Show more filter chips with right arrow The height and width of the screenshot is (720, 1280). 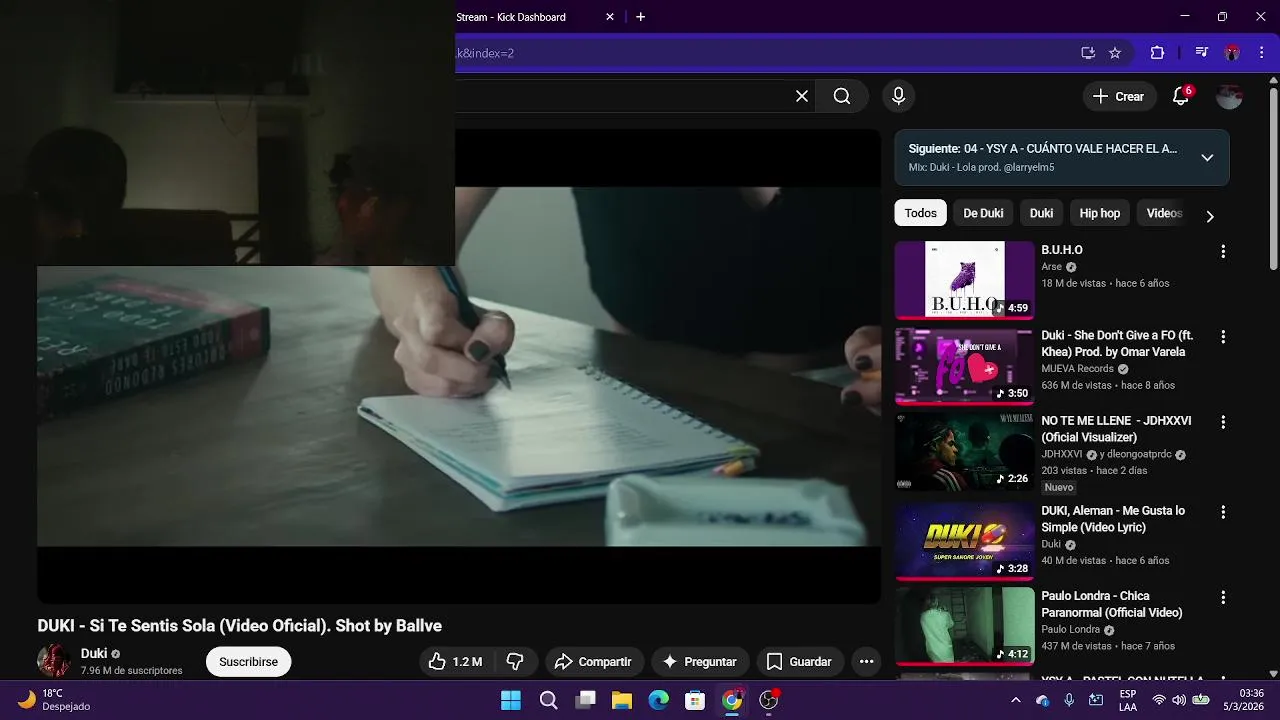1210,216
